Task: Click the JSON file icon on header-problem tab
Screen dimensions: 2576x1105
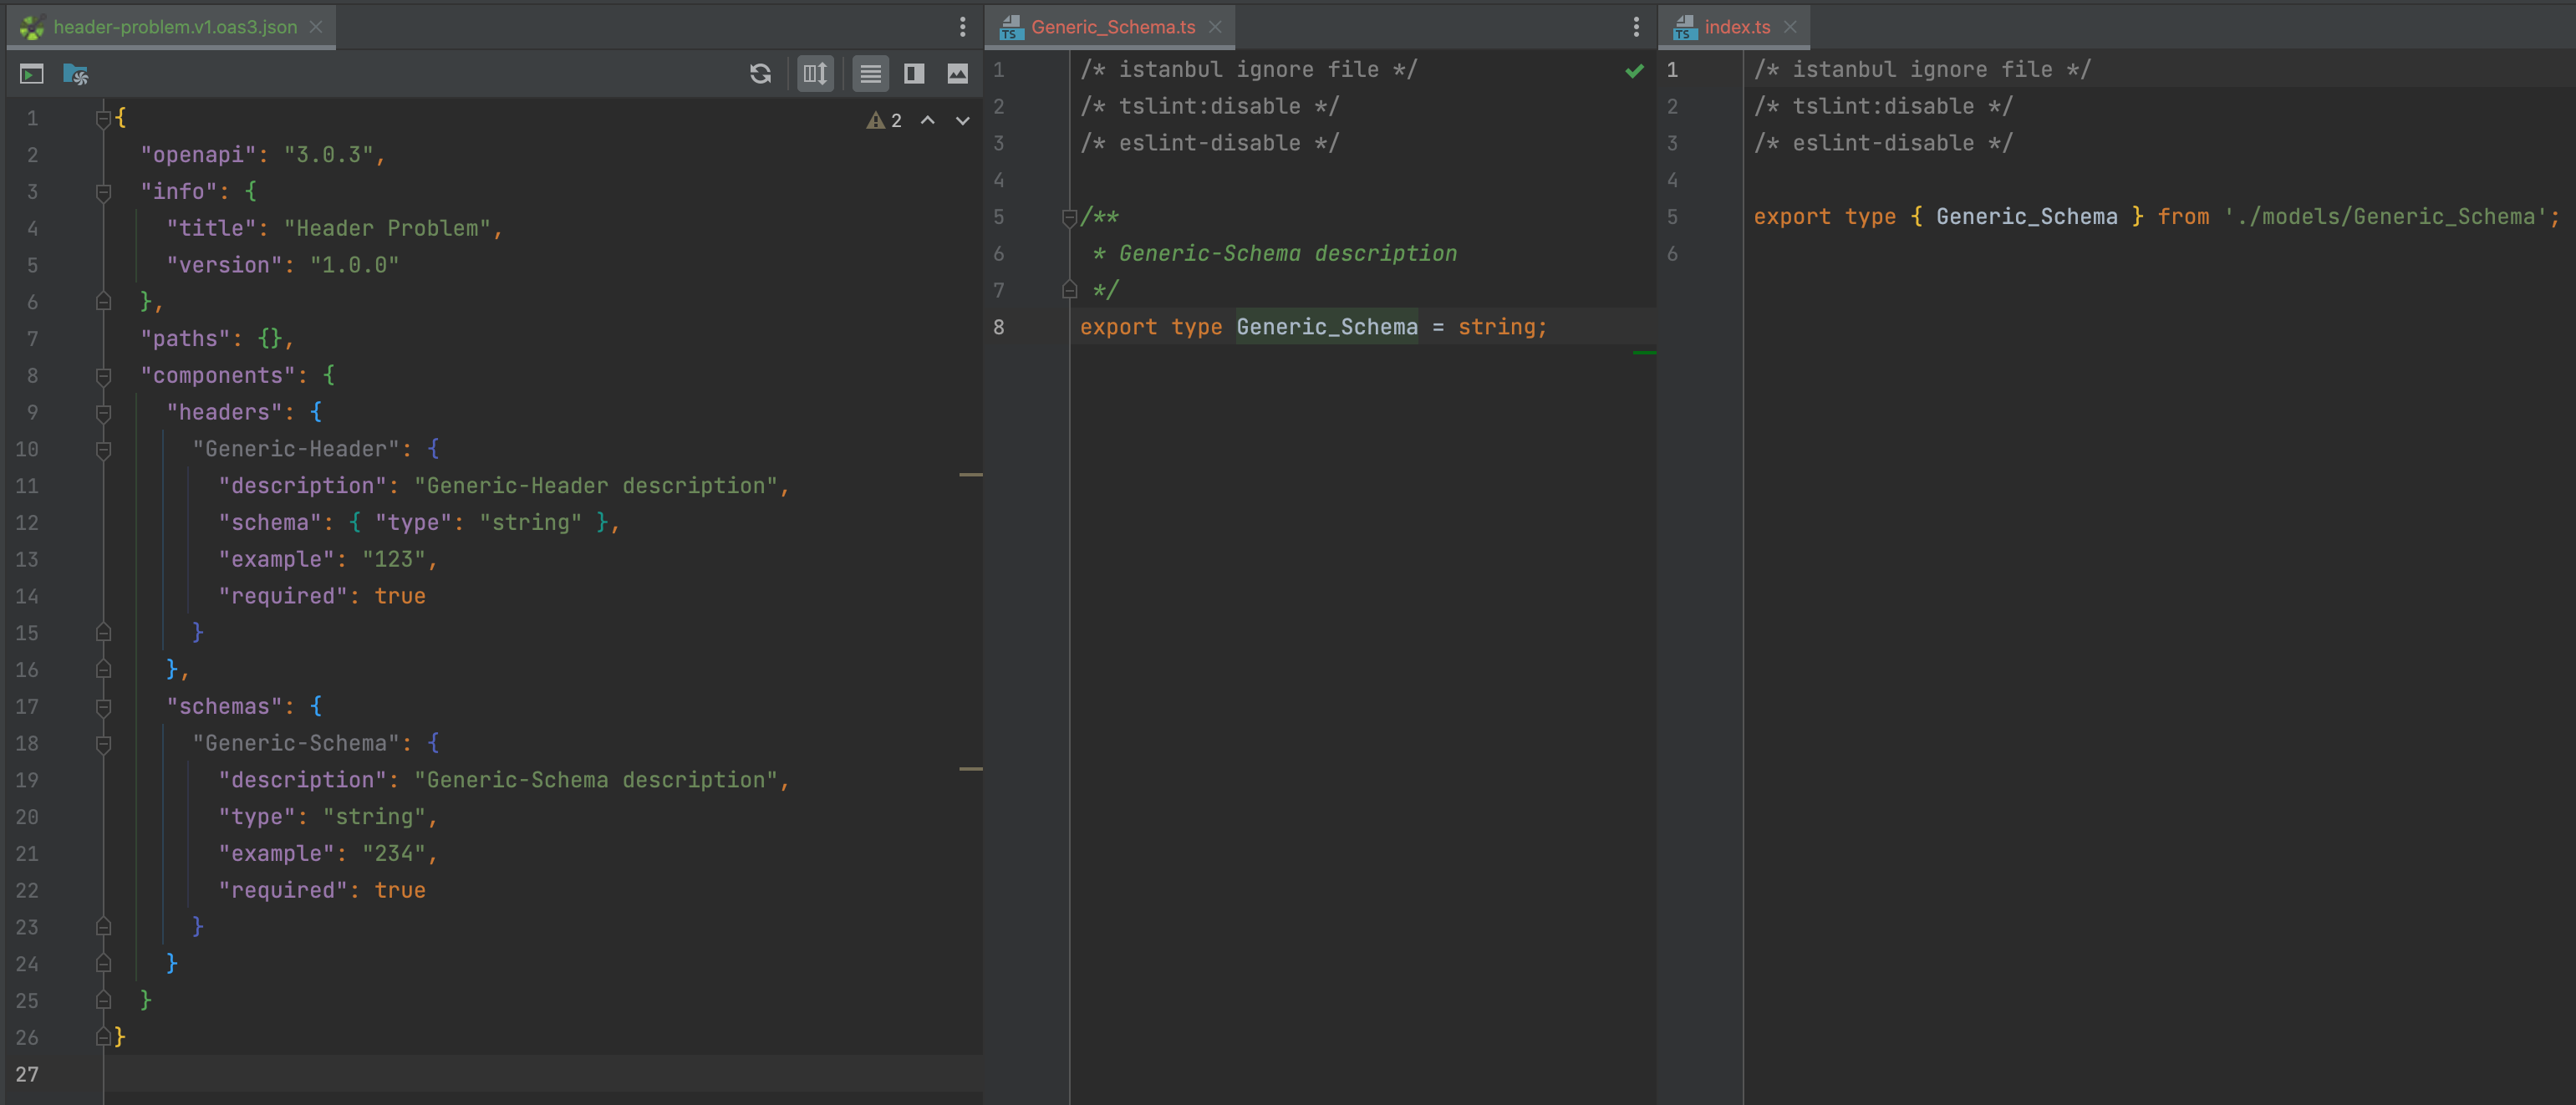Action: tap(31, 27)
